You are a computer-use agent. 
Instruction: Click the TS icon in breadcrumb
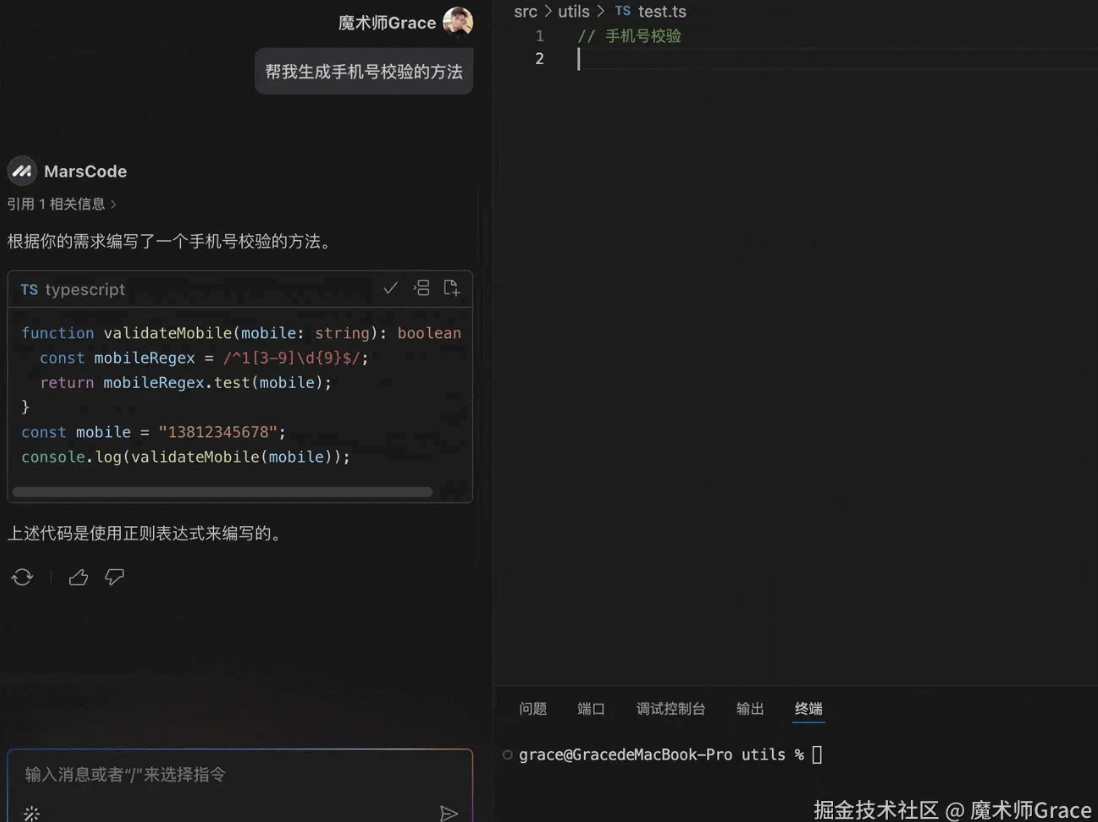pyautogui.click(x=623, y=11)
